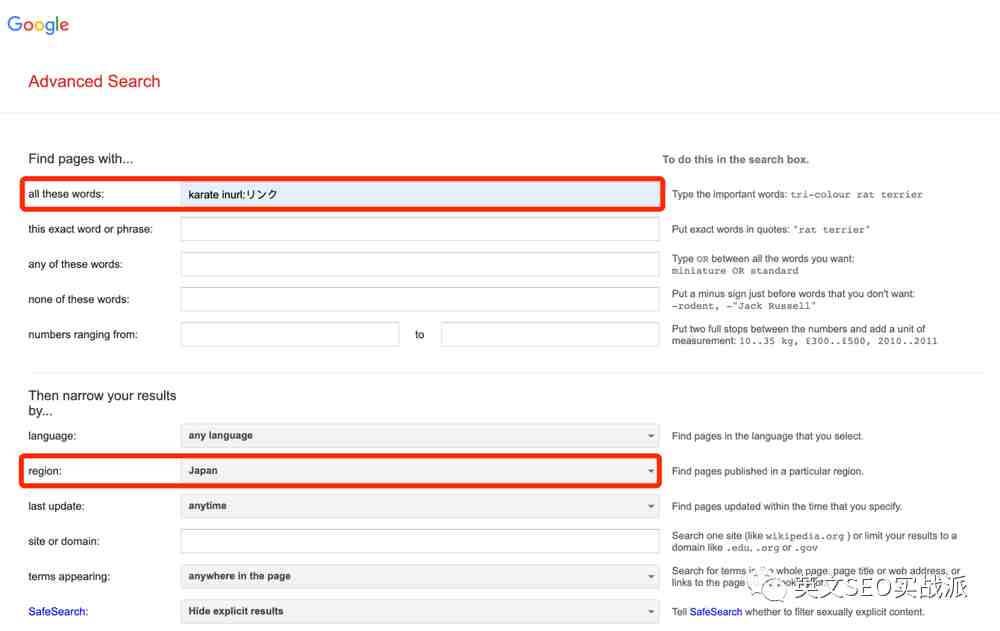This screenshot has width=1000, height=631.
Task: Focus the 'all these words' input field
Action: click(x=420, y=194)
